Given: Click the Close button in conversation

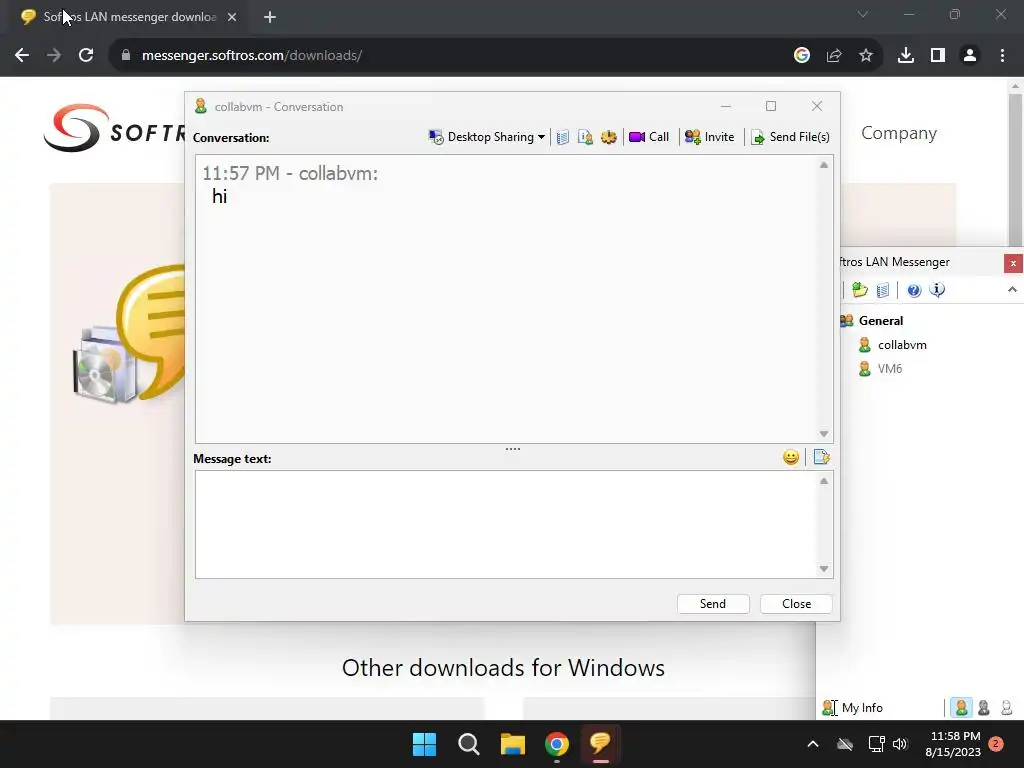Looking at the screenshot, I should pyautogui.click(x=796, y=604).
